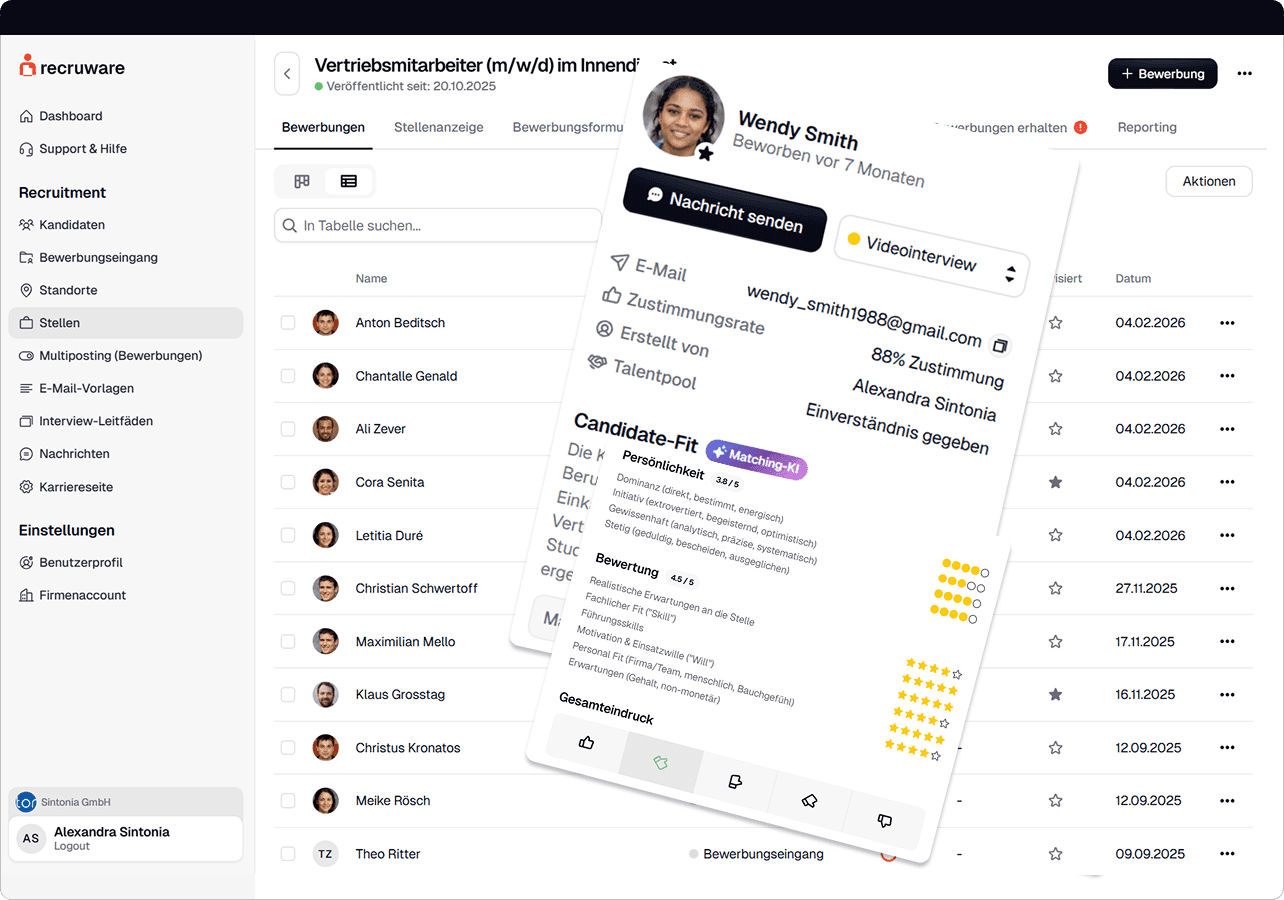The height and width of the screenshot is (900, 1284).
Task: Click the recruware logo icon
Action: tap(27, 65)
